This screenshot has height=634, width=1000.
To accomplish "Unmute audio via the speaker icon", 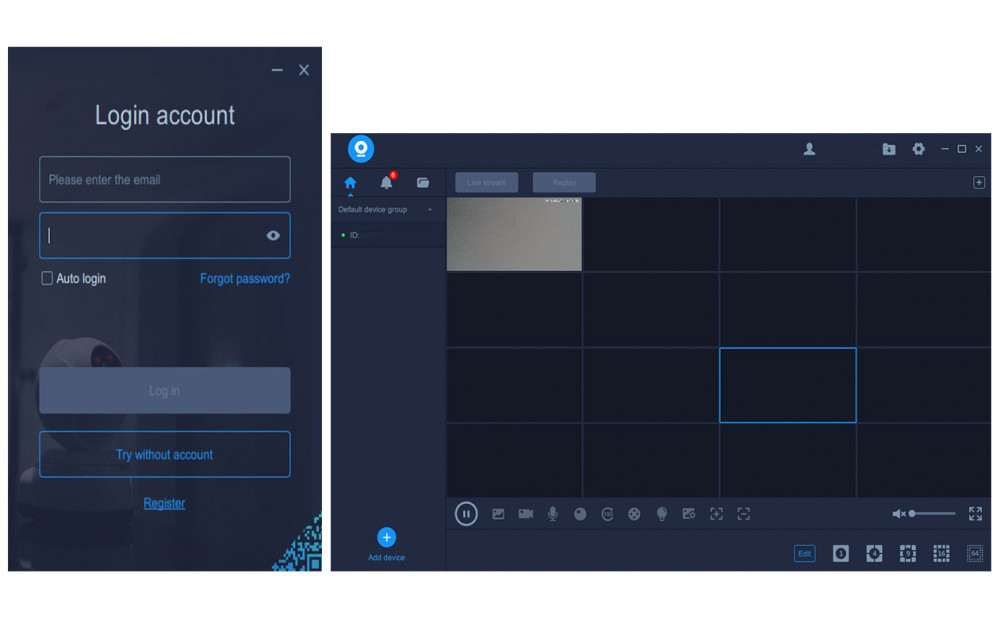I will coord(898,514).
